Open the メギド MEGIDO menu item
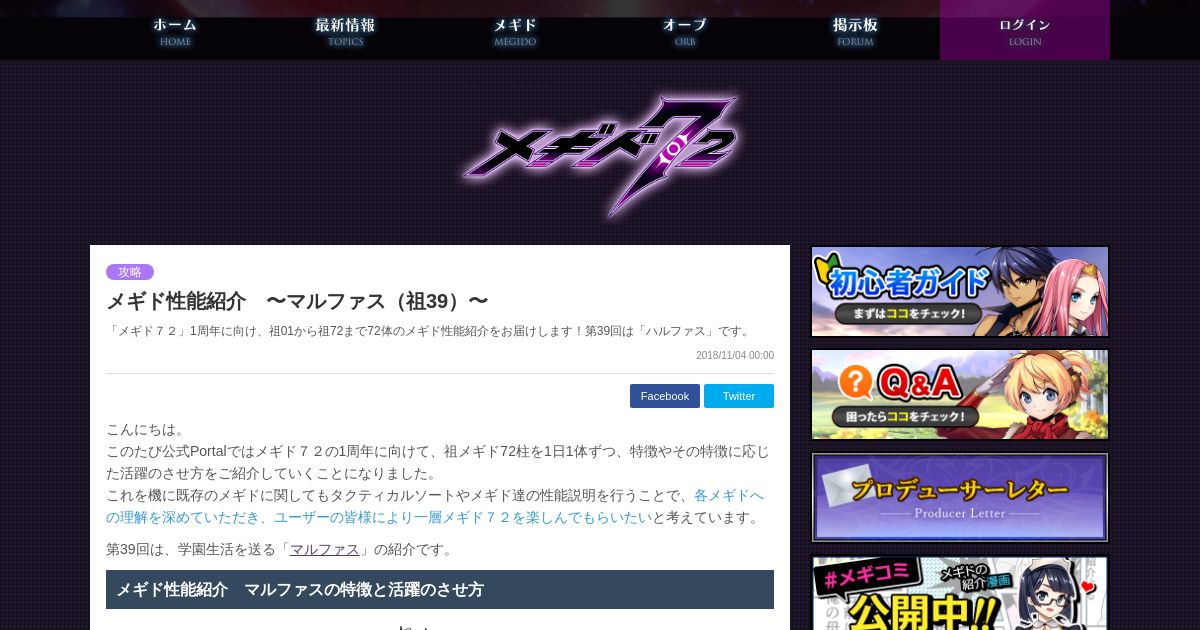Screen dimensions: 1200x630 (515, 30)
